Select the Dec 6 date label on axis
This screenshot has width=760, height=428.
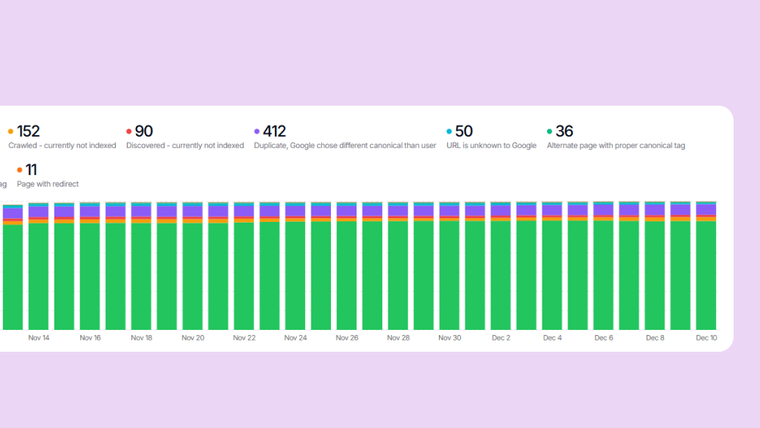603,338
